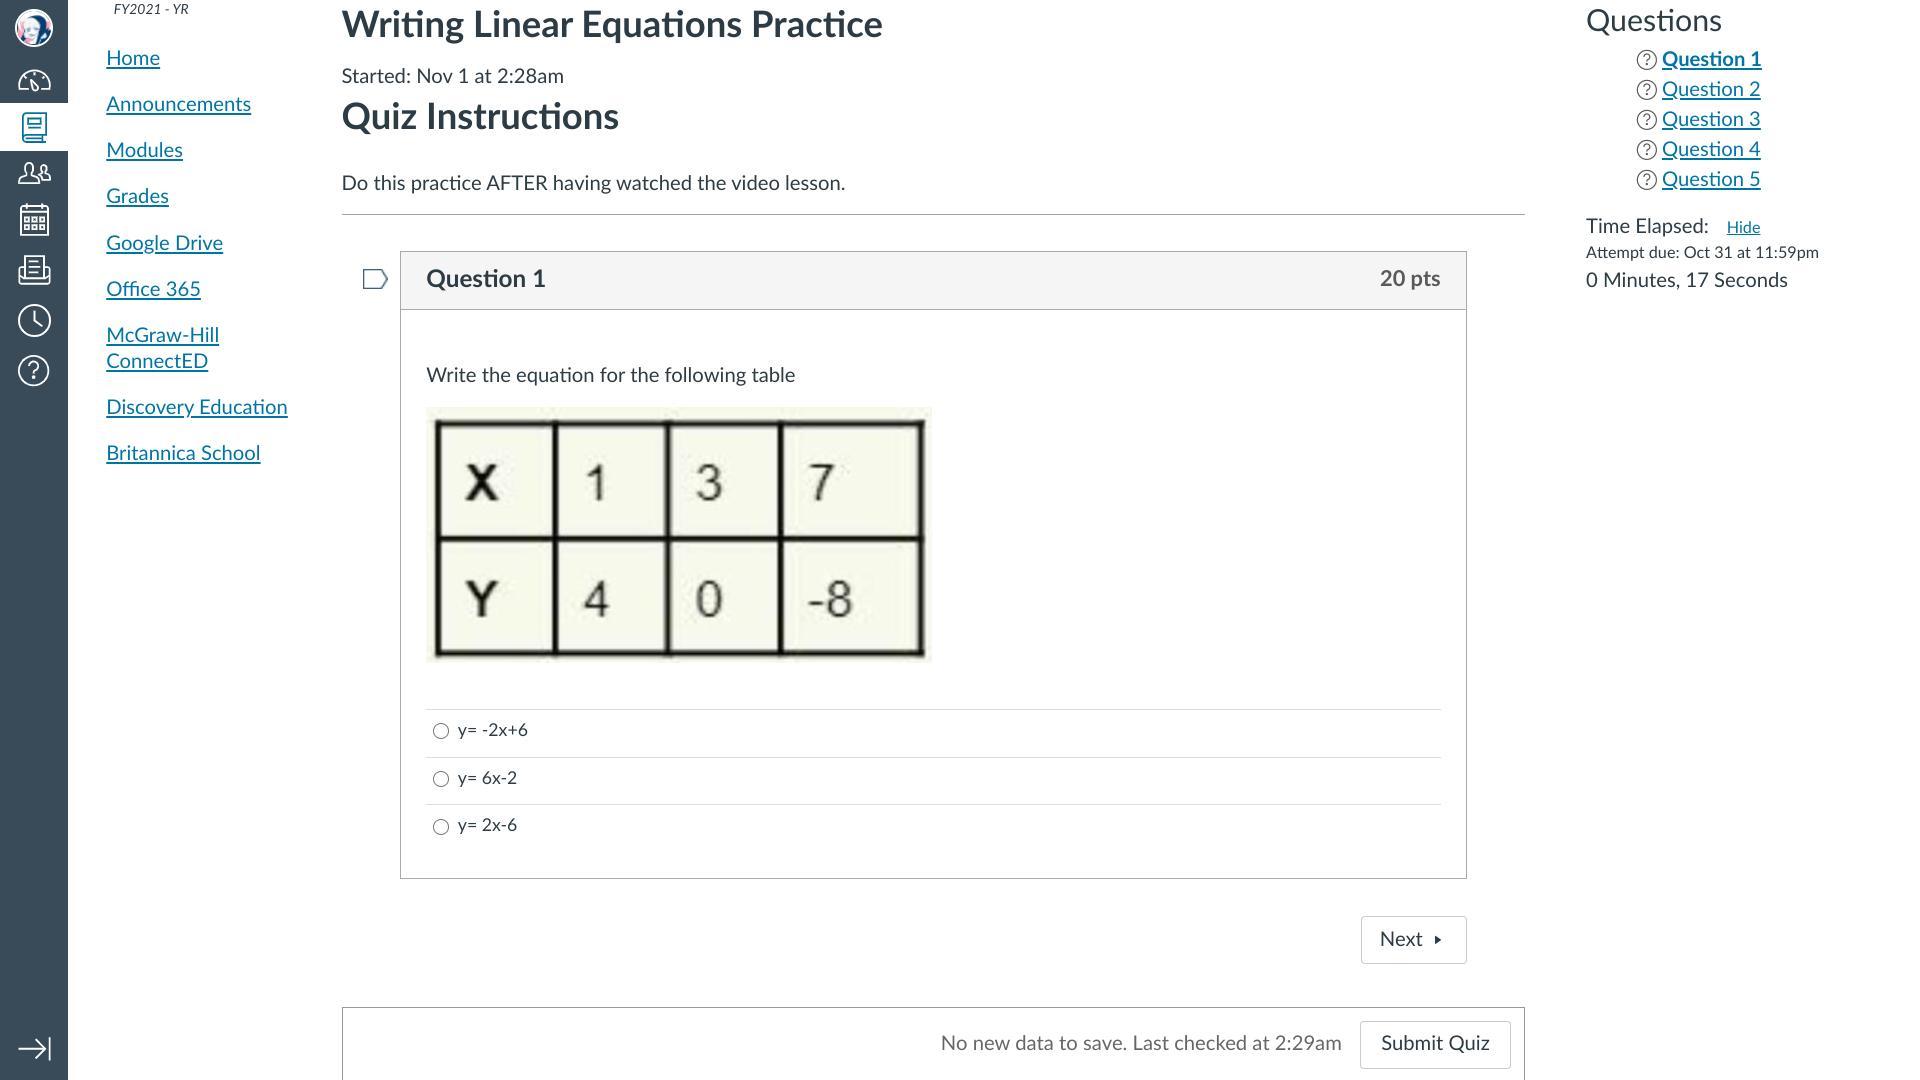Open the Dashboard speedometer icon

(x=34, y=80)
